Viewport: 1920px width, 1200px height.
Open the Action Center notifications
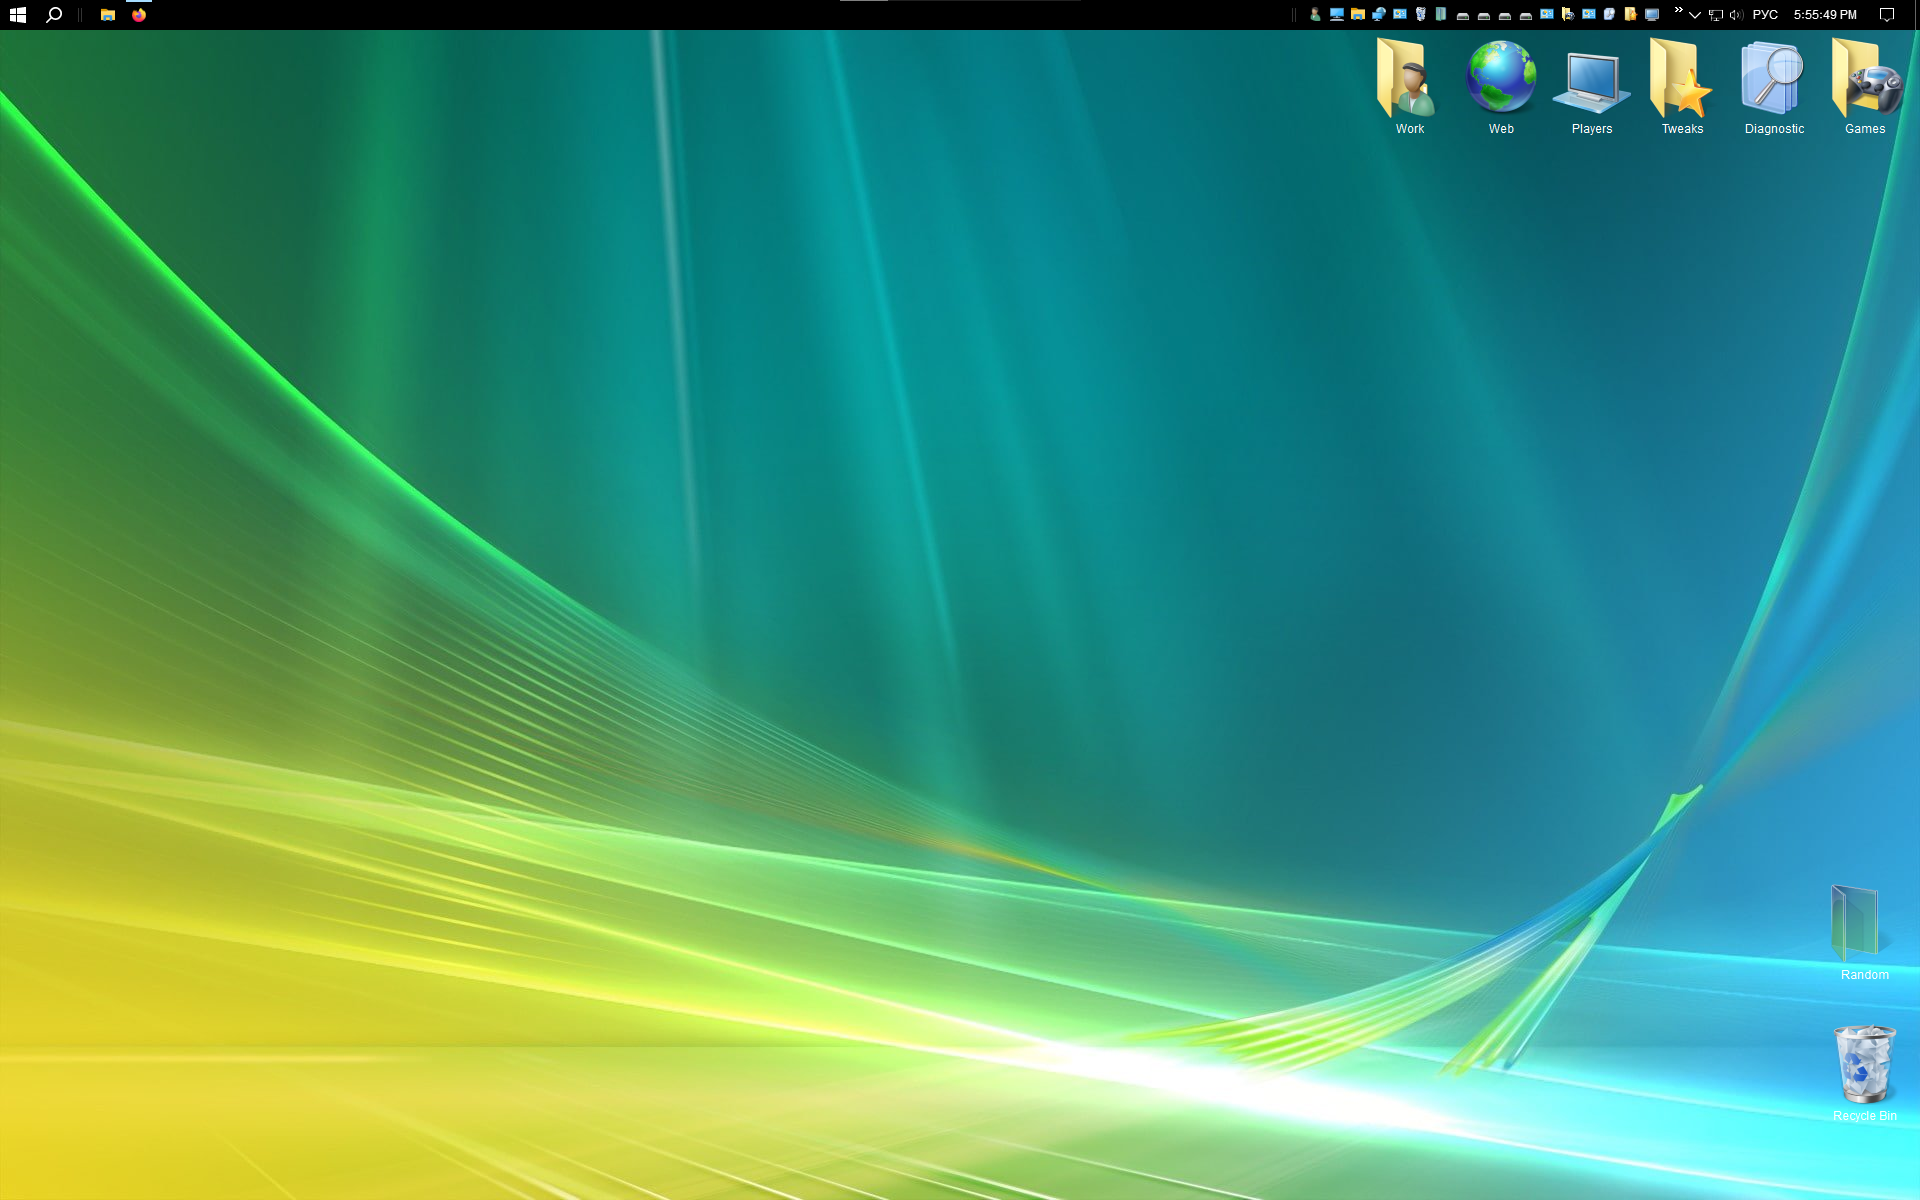[1887, 15]
